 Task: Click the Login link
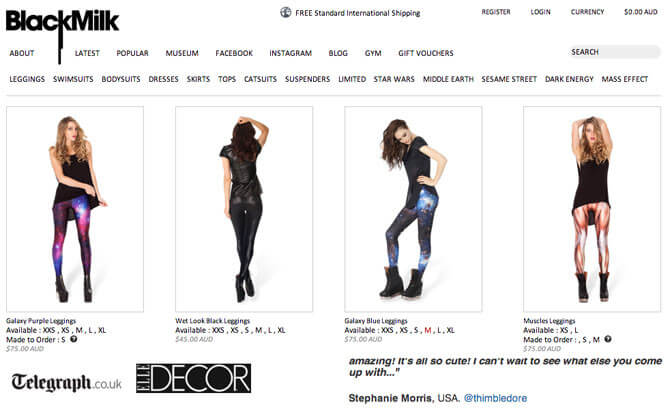tap(540, 12)
